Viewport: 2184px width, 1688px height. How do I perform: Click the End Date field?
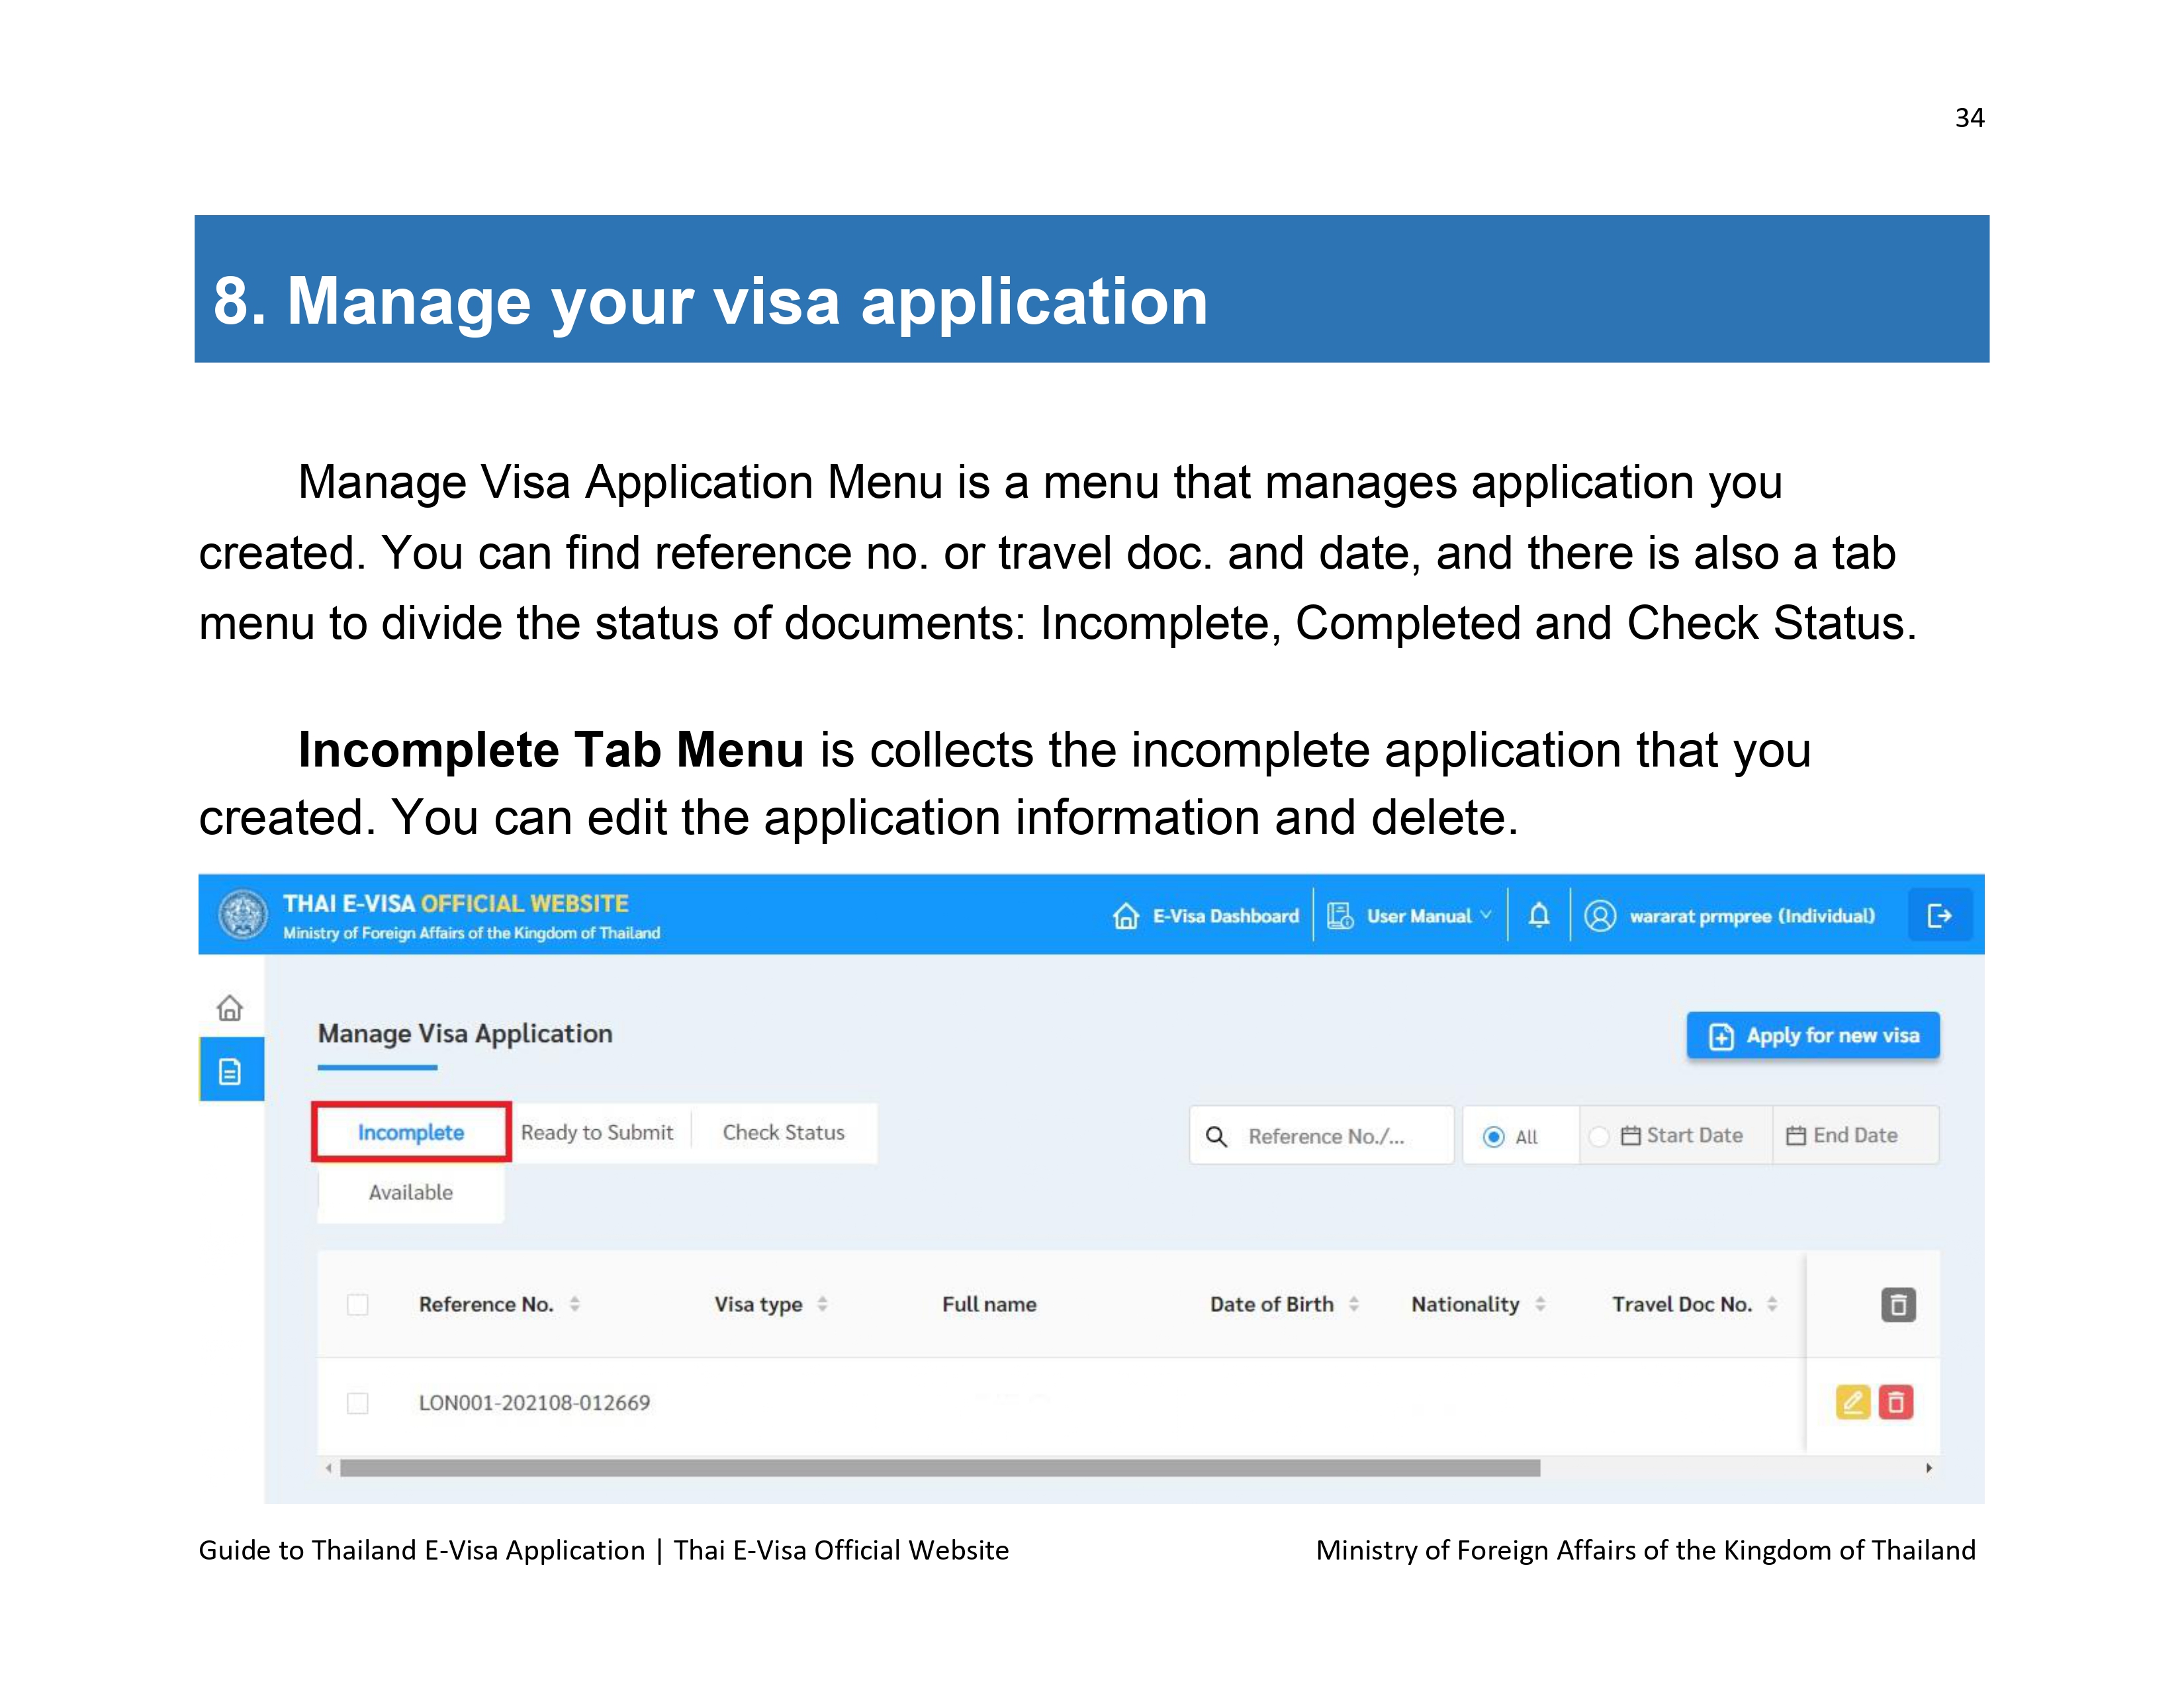pos(1855,1135)
